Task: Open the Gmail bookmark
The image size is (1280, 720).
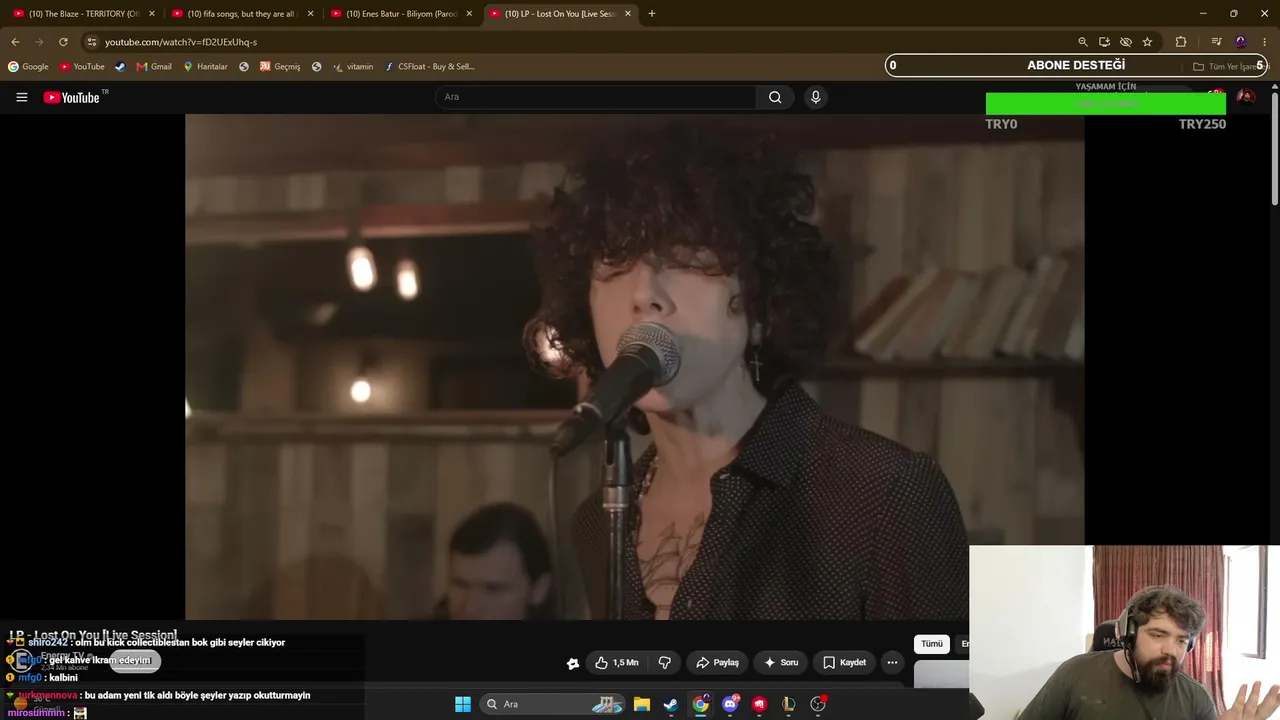Action: [x=154, y=67]
